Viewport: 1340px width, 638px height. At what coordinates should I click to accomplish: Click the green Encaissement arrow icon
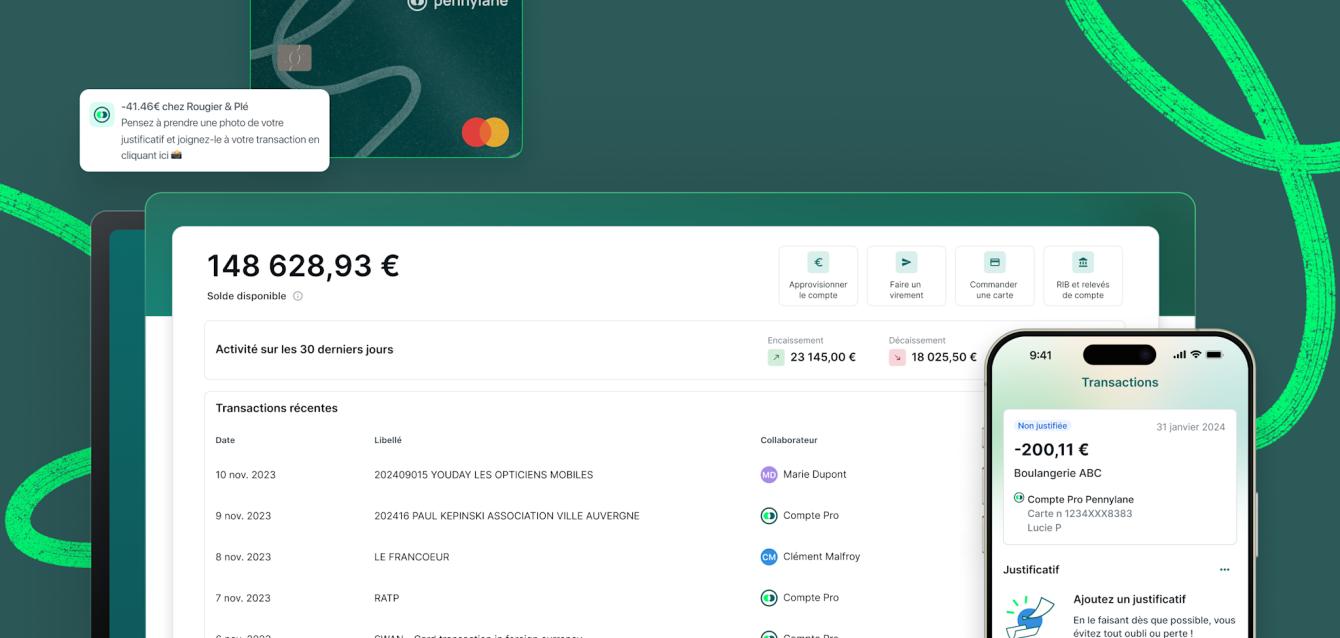776,357
